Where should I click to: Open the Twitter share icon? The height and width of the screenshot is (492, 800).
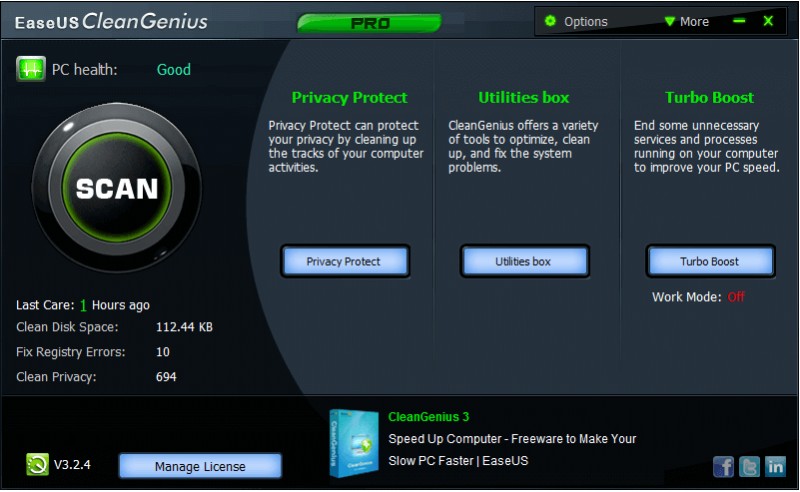(x=749, y=466)
